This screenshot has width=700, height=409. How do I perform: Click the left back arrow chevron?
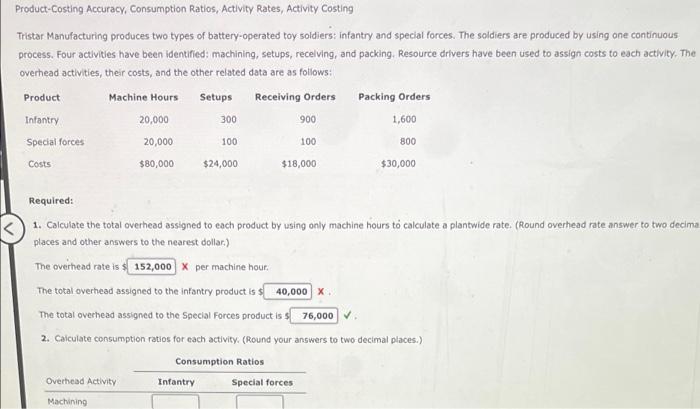click(x=9, y=229)
